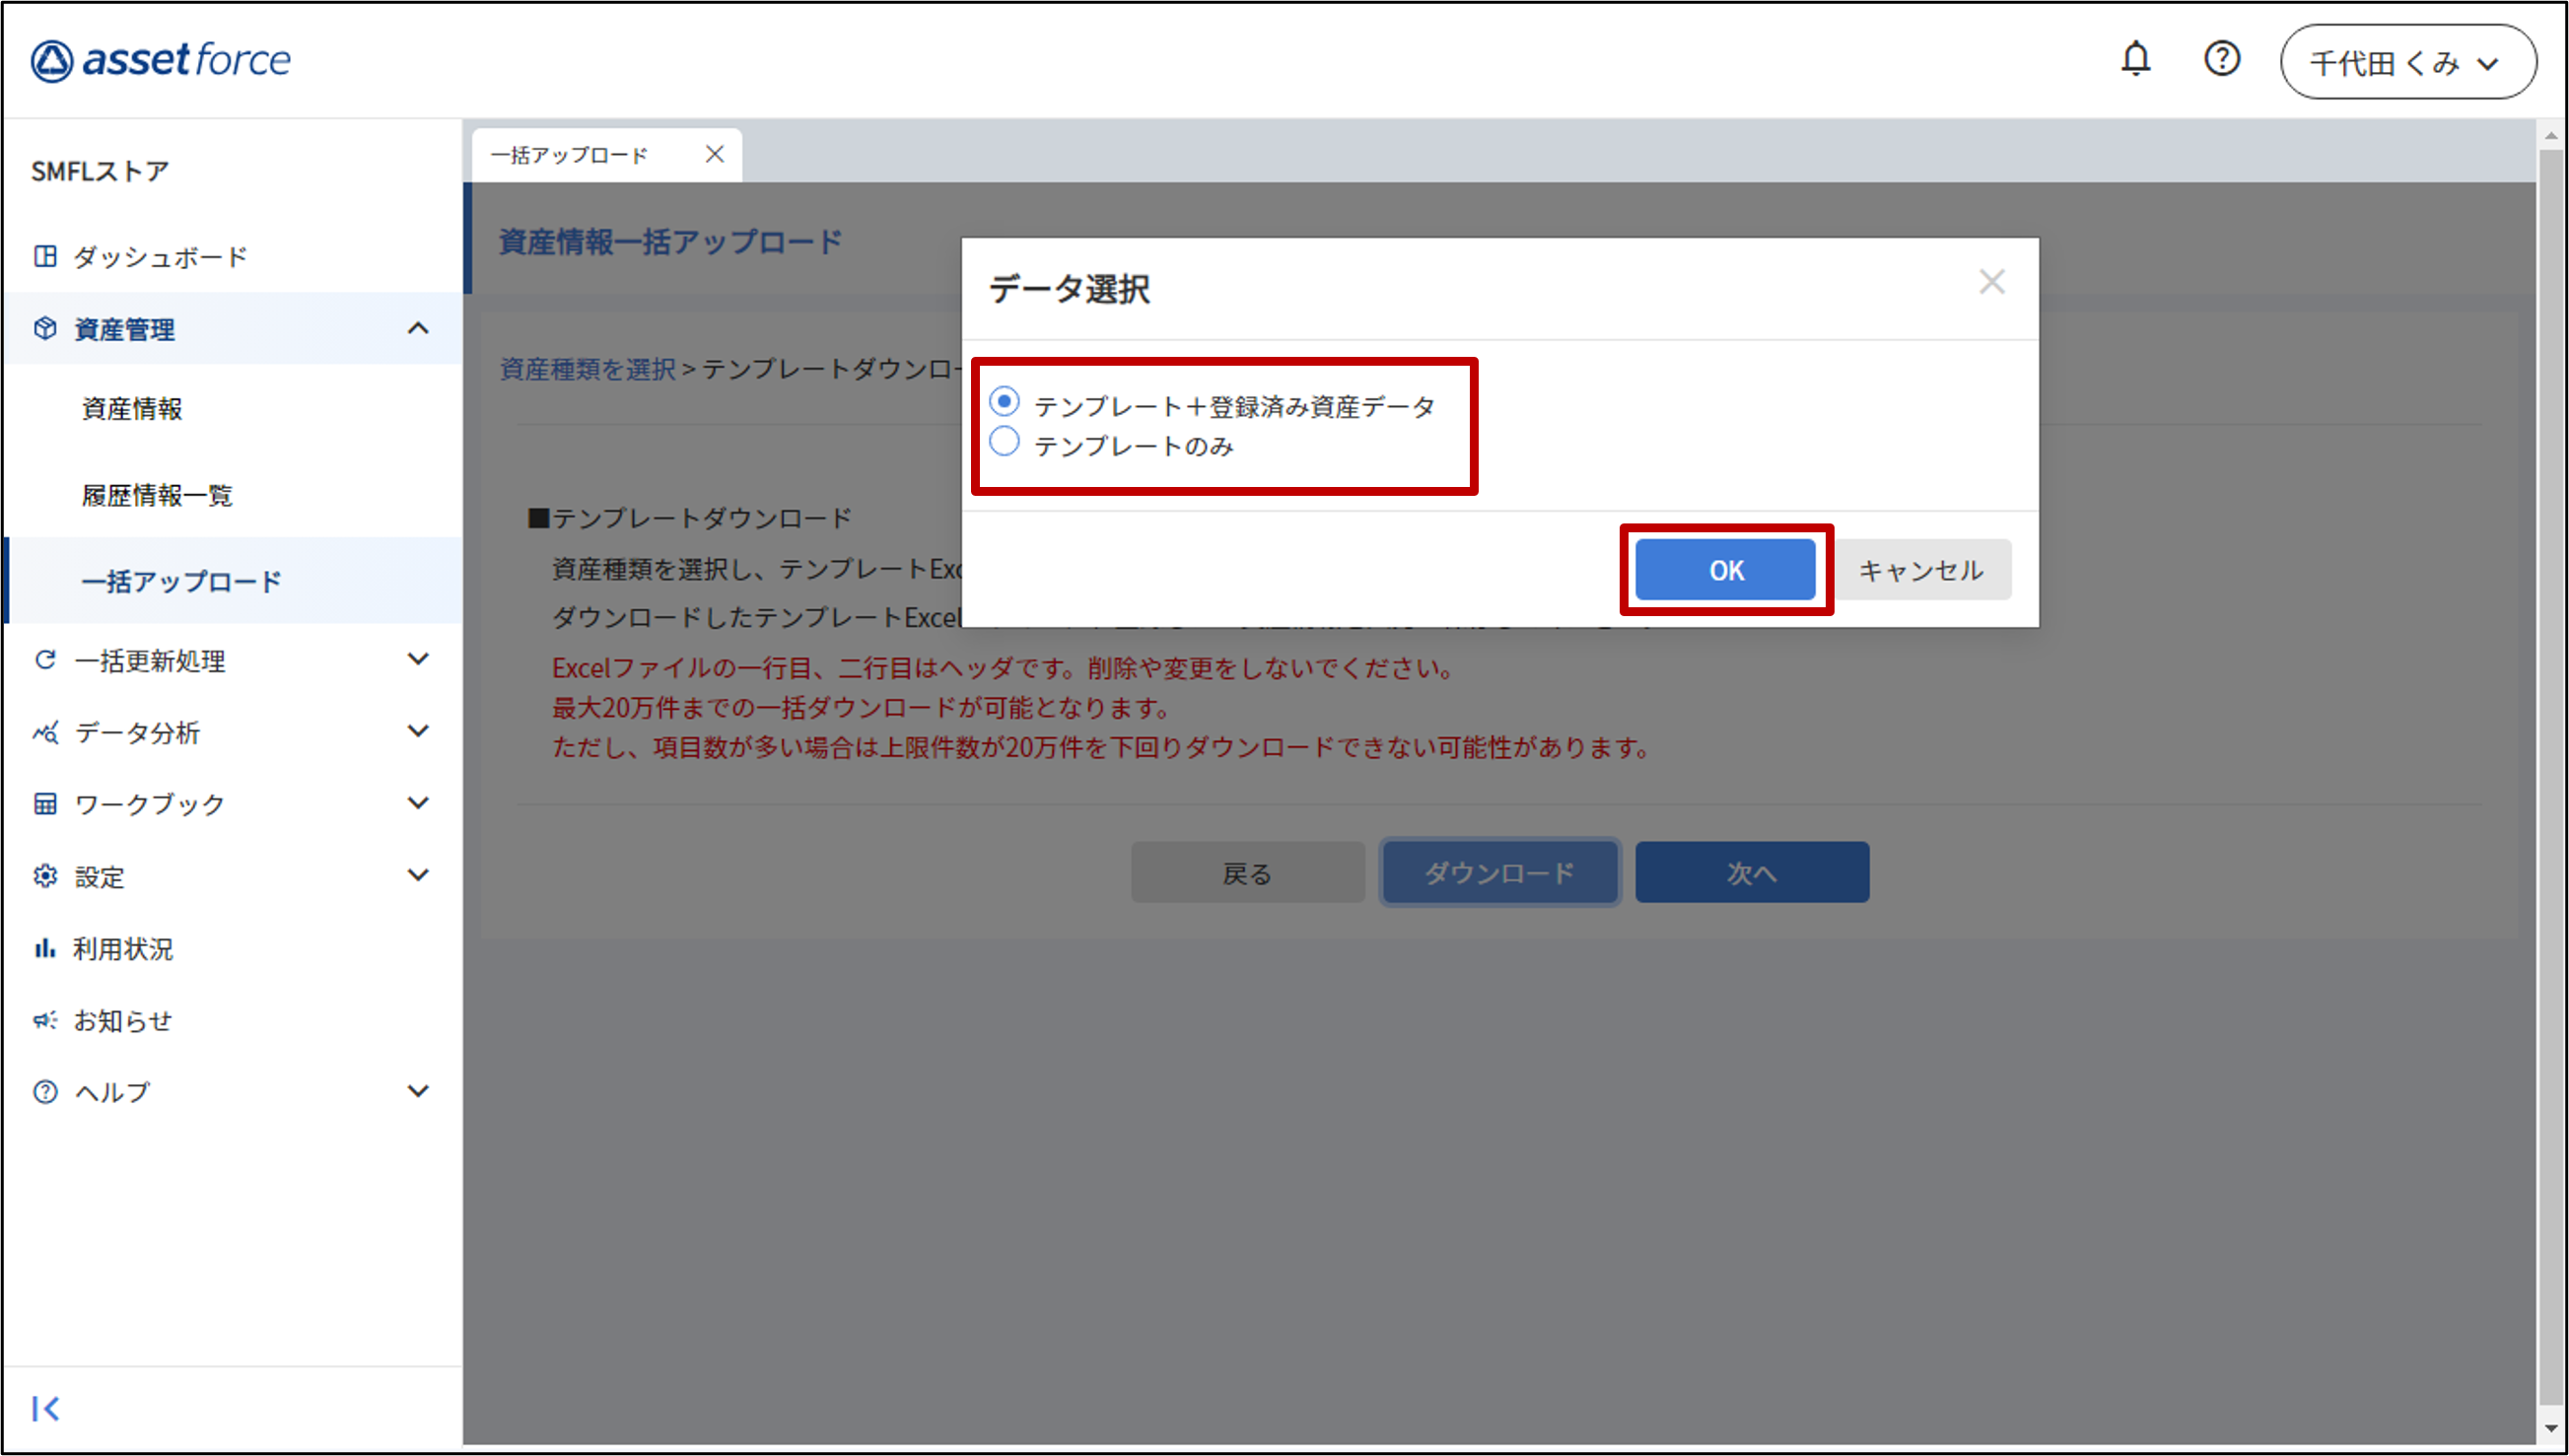Open 資産情報 in the sidebar
This screenshot has width=2569, height=1456.
point(132,408)
